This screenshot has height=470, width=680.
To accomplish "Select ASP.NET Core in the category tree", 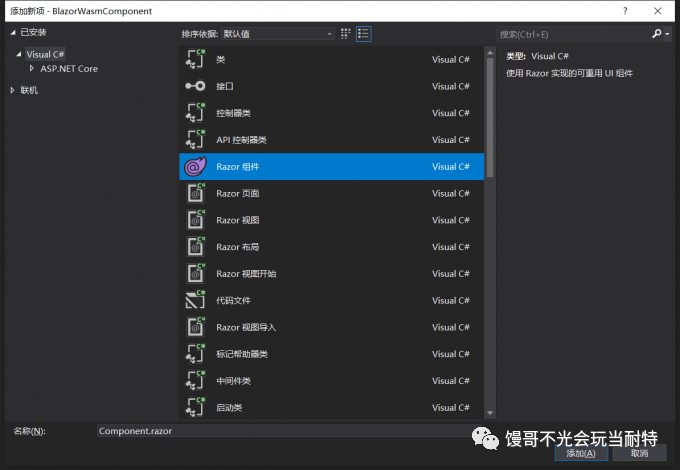I will click(69, 69).
